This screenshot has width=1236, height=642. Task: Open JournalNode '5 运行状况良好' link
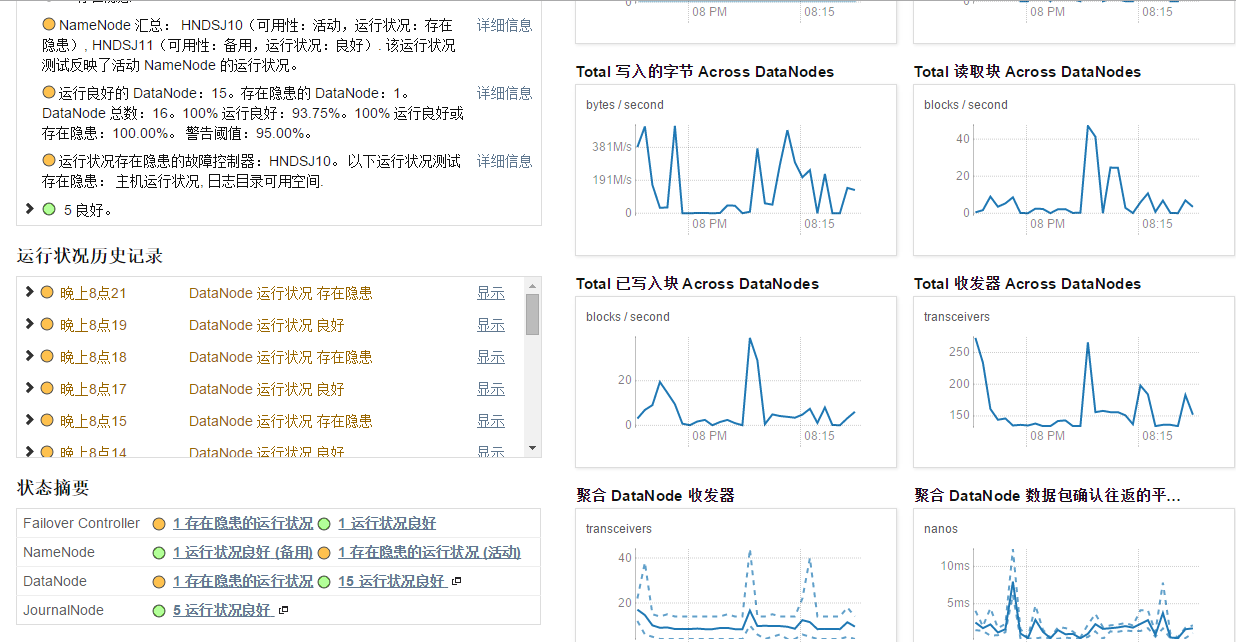click(222, 610)
